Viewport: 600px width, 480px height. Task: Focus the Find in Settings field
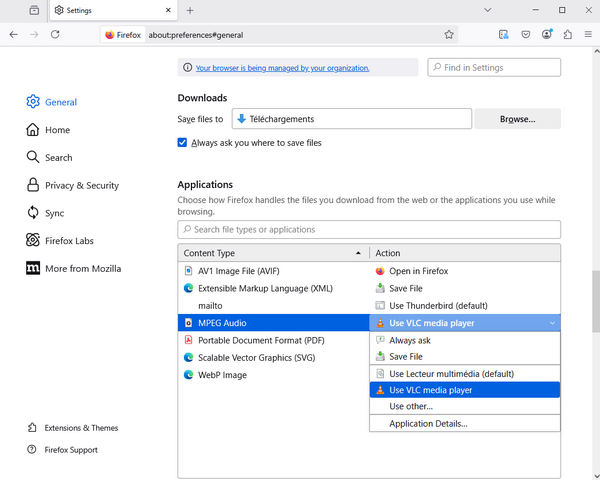click(494, 67)
